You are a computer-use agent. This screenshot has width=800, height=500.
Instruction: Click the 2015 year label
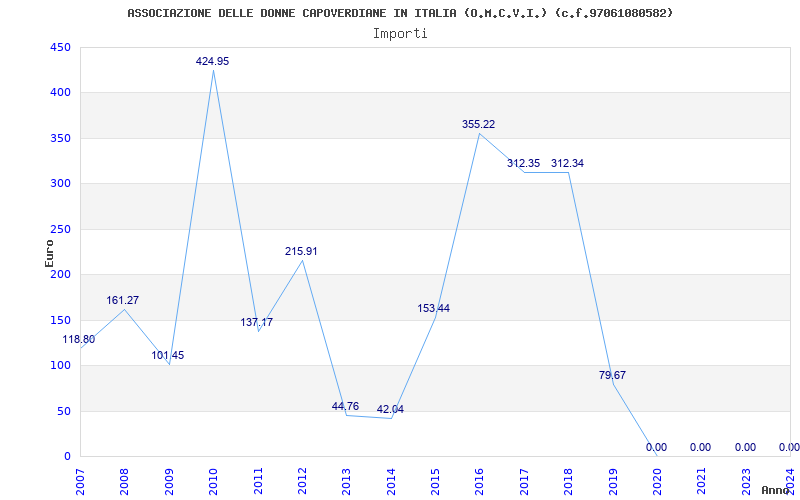pyautogui.click(x=435, y=482)
